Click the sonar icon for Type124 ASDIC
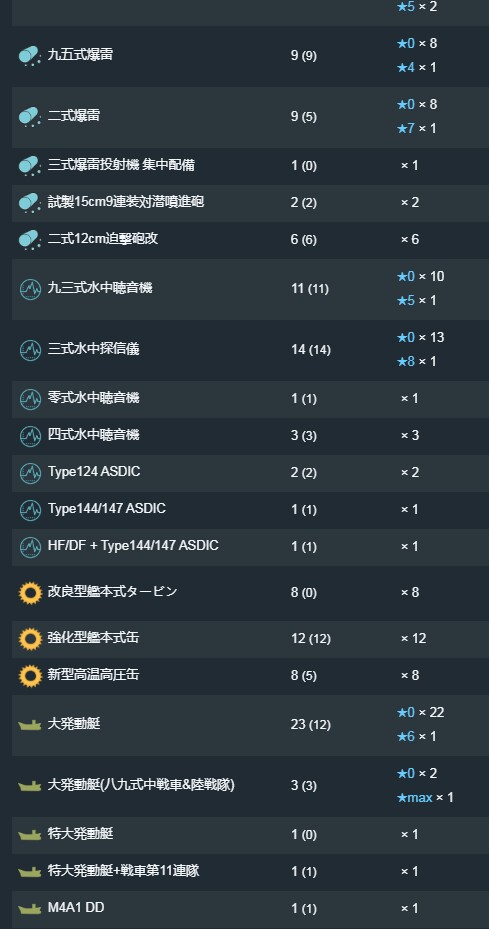This screenshot has height=929, width=489. (30, 473)
